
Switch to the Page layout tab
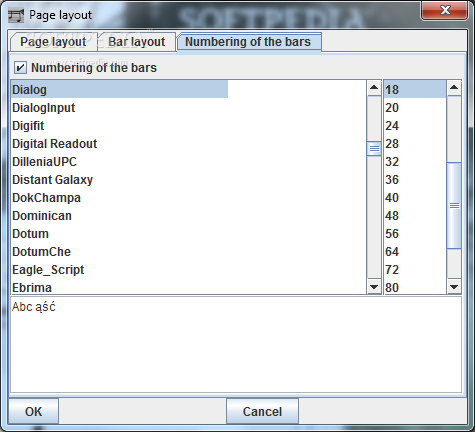click(53, 42)
